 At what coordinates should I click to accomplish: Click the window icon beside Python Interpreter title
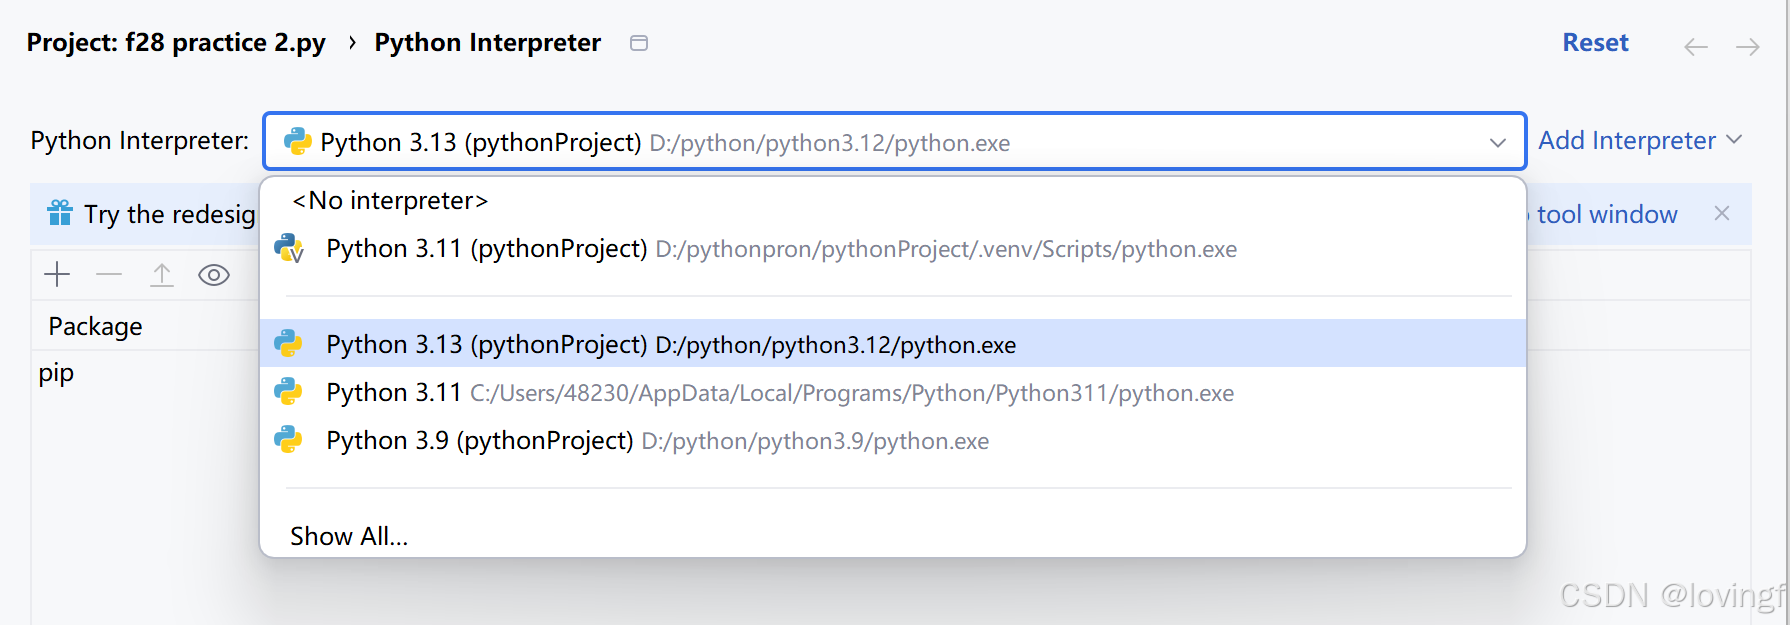639,43
